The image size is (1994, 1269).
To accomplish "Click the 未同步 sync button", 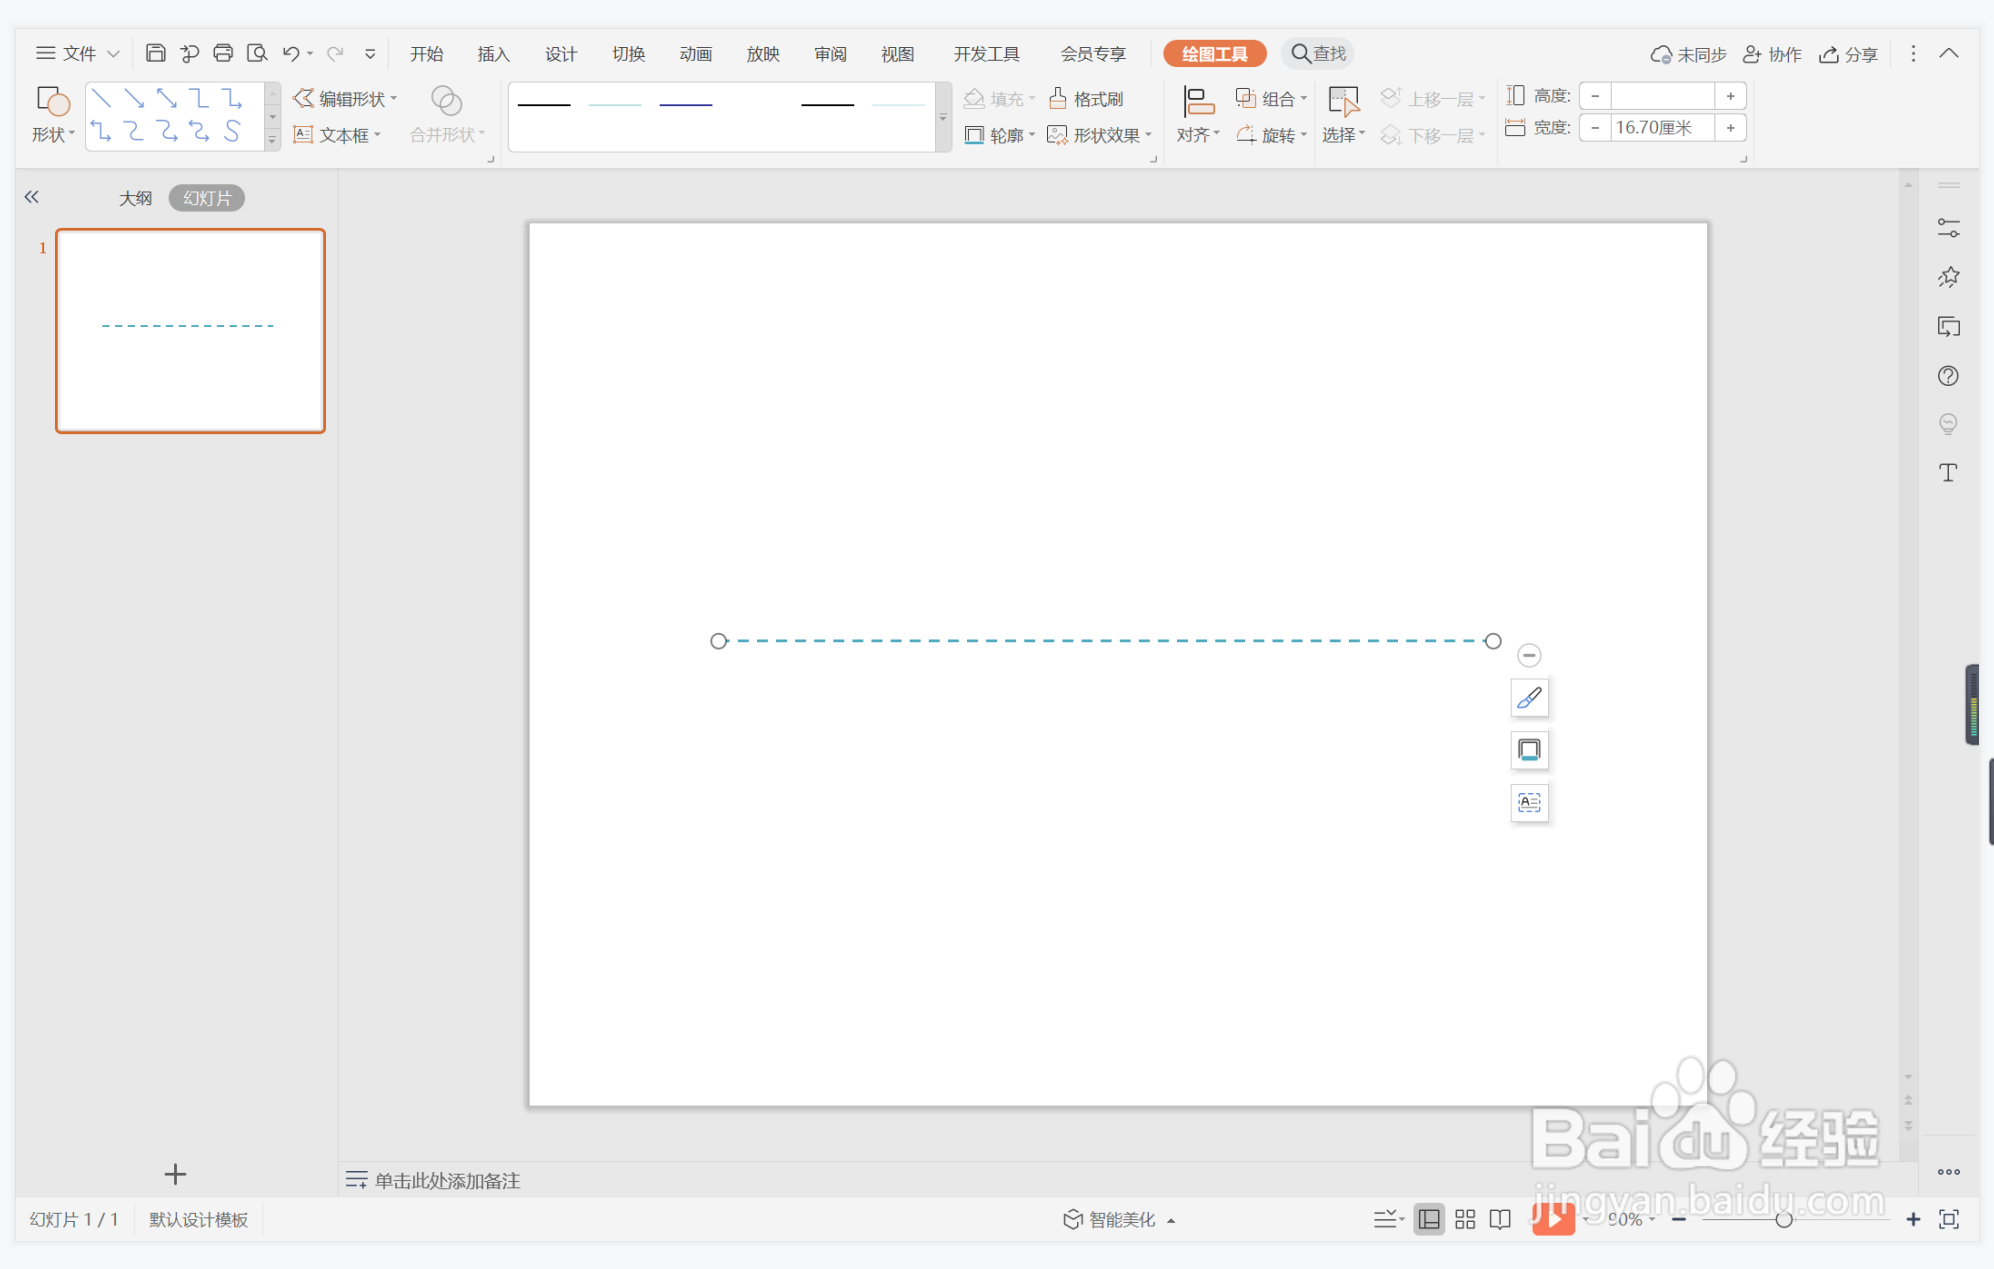I will (x=1689, y=54).
